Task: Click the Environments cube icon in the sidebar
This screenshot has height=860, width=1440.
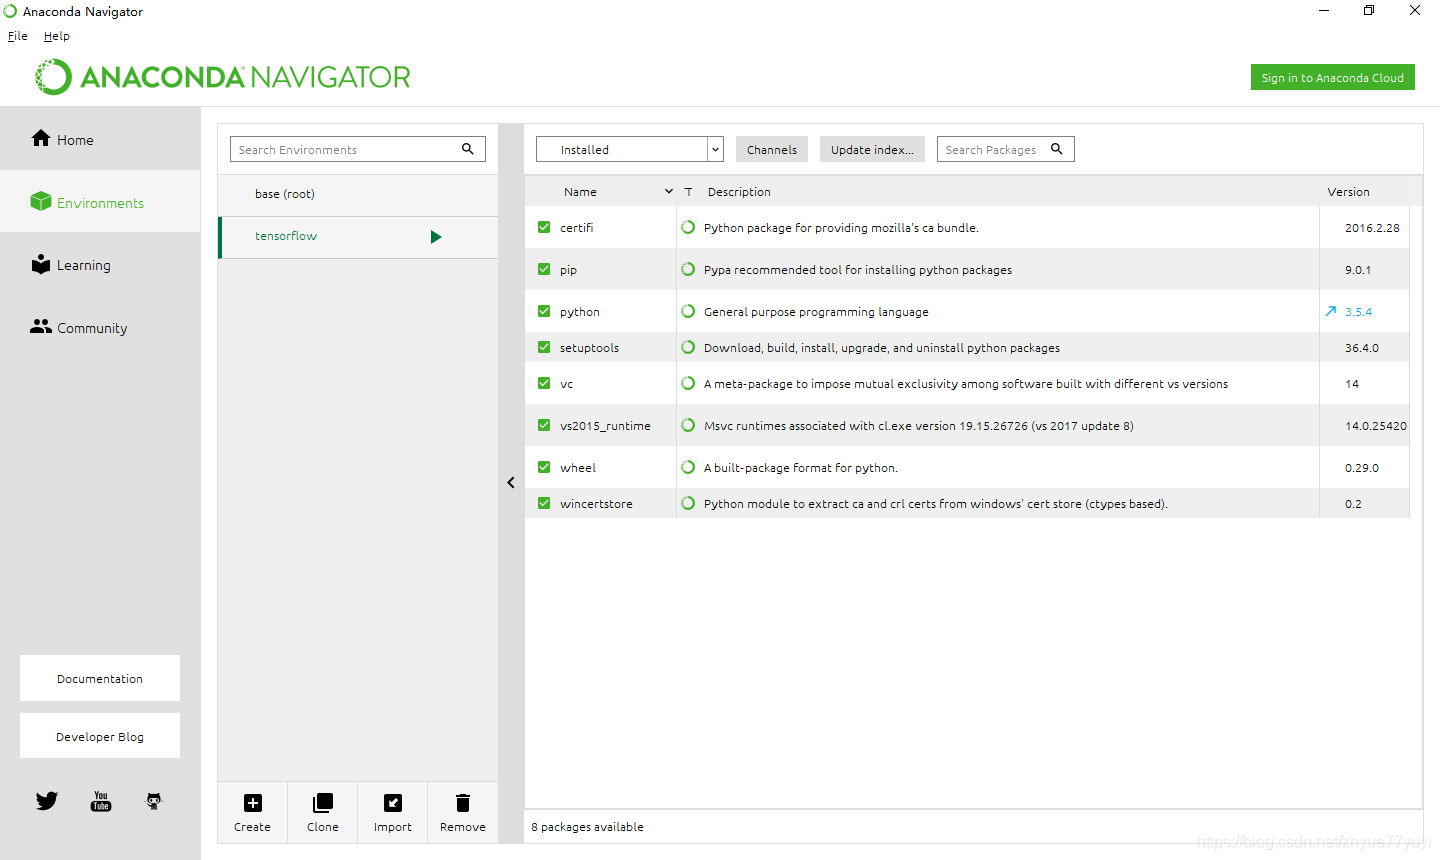Action: point(41,201)
